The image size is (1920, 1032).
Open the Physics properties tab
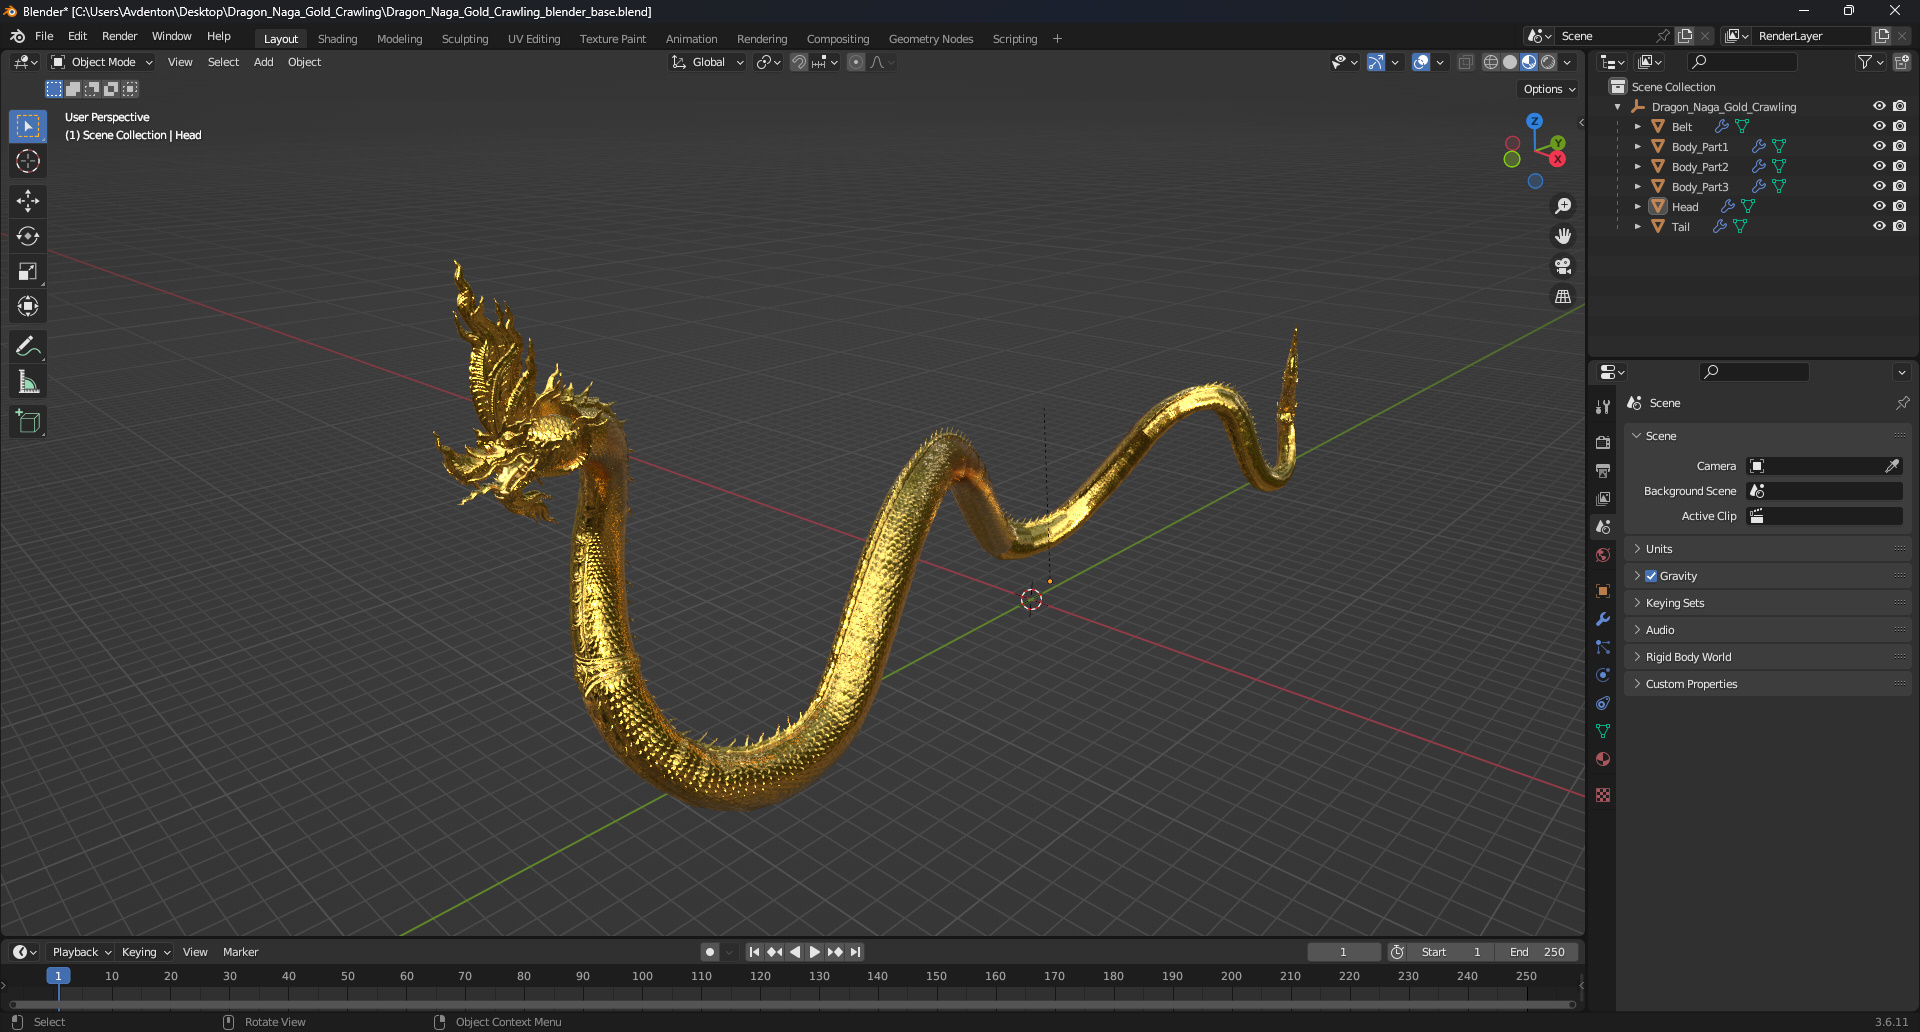pos(1603,675)
